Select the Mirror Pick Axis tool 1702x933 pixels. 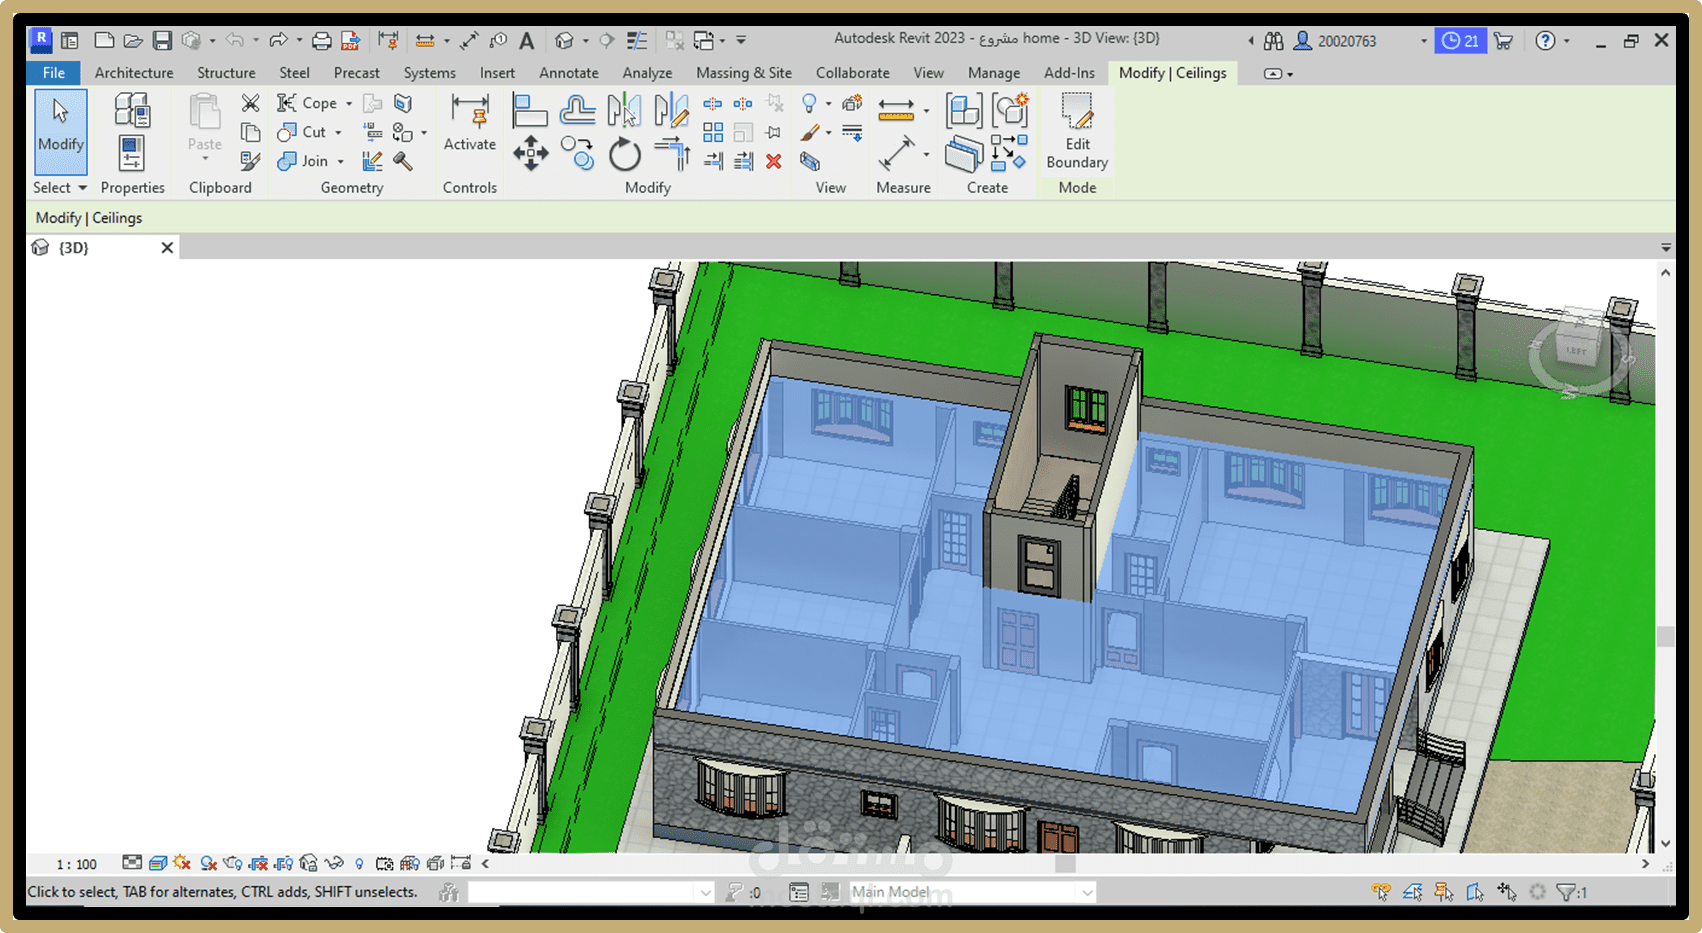click(x=624, y=110)
